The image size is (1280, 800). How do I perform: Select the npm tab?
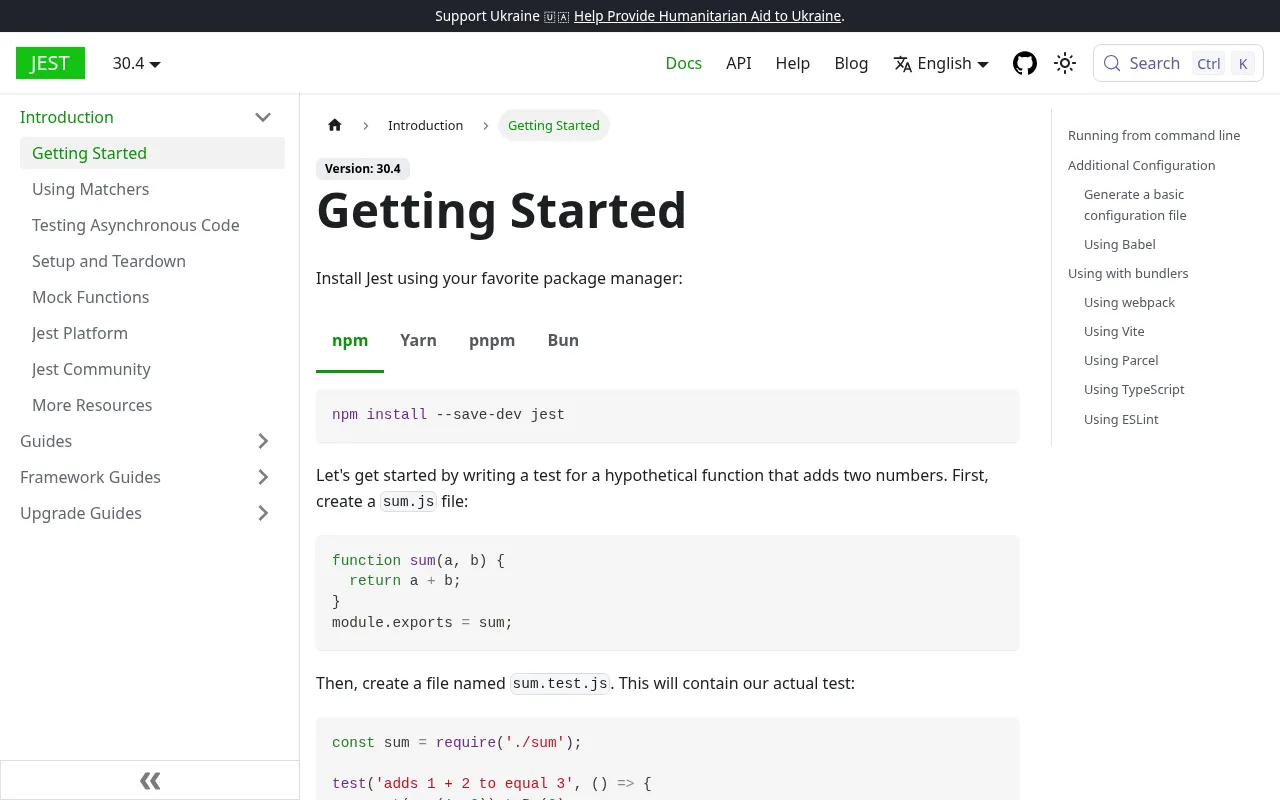point(350,340)
